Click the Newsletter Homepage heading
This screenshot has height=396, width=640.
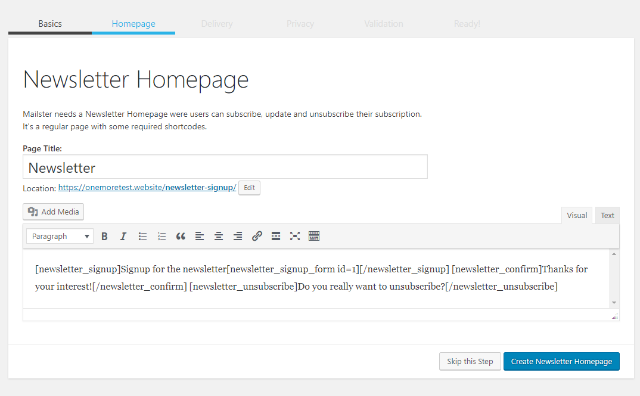[x=136, y=80]
